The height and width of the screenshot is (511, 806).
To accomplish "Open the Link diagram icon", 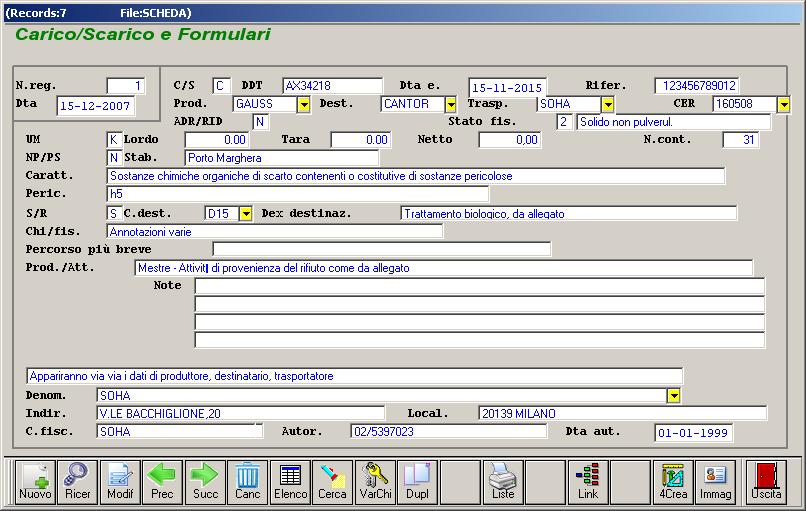I will click(x=588, y=482).
